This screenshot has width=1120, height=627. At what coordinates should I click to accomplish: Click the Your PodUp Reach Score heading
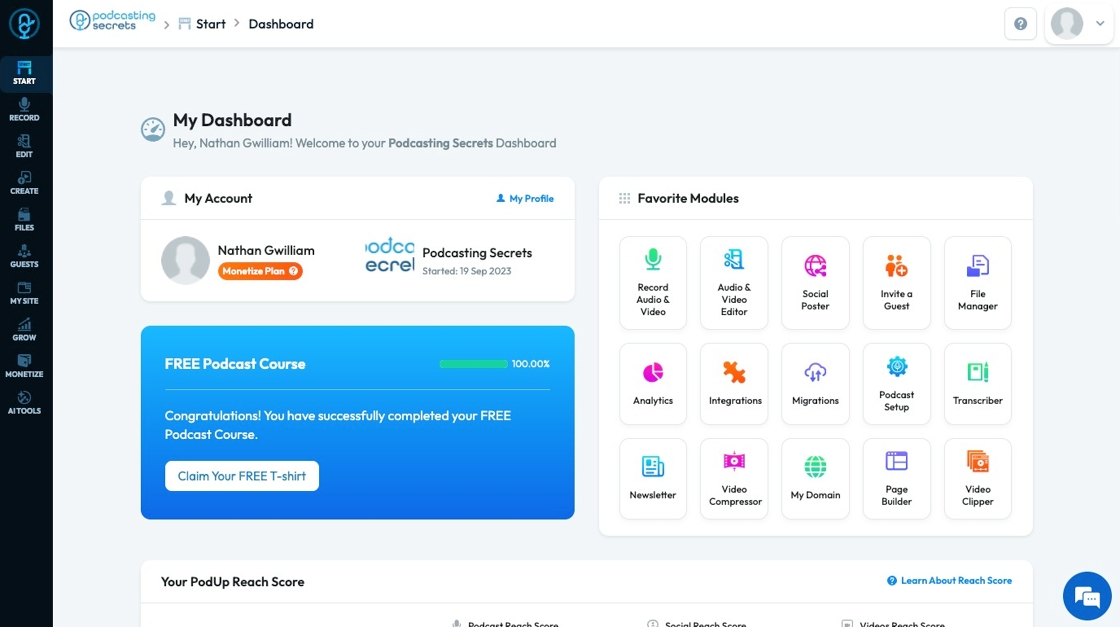pyautogui.click(x=232, y=582)
